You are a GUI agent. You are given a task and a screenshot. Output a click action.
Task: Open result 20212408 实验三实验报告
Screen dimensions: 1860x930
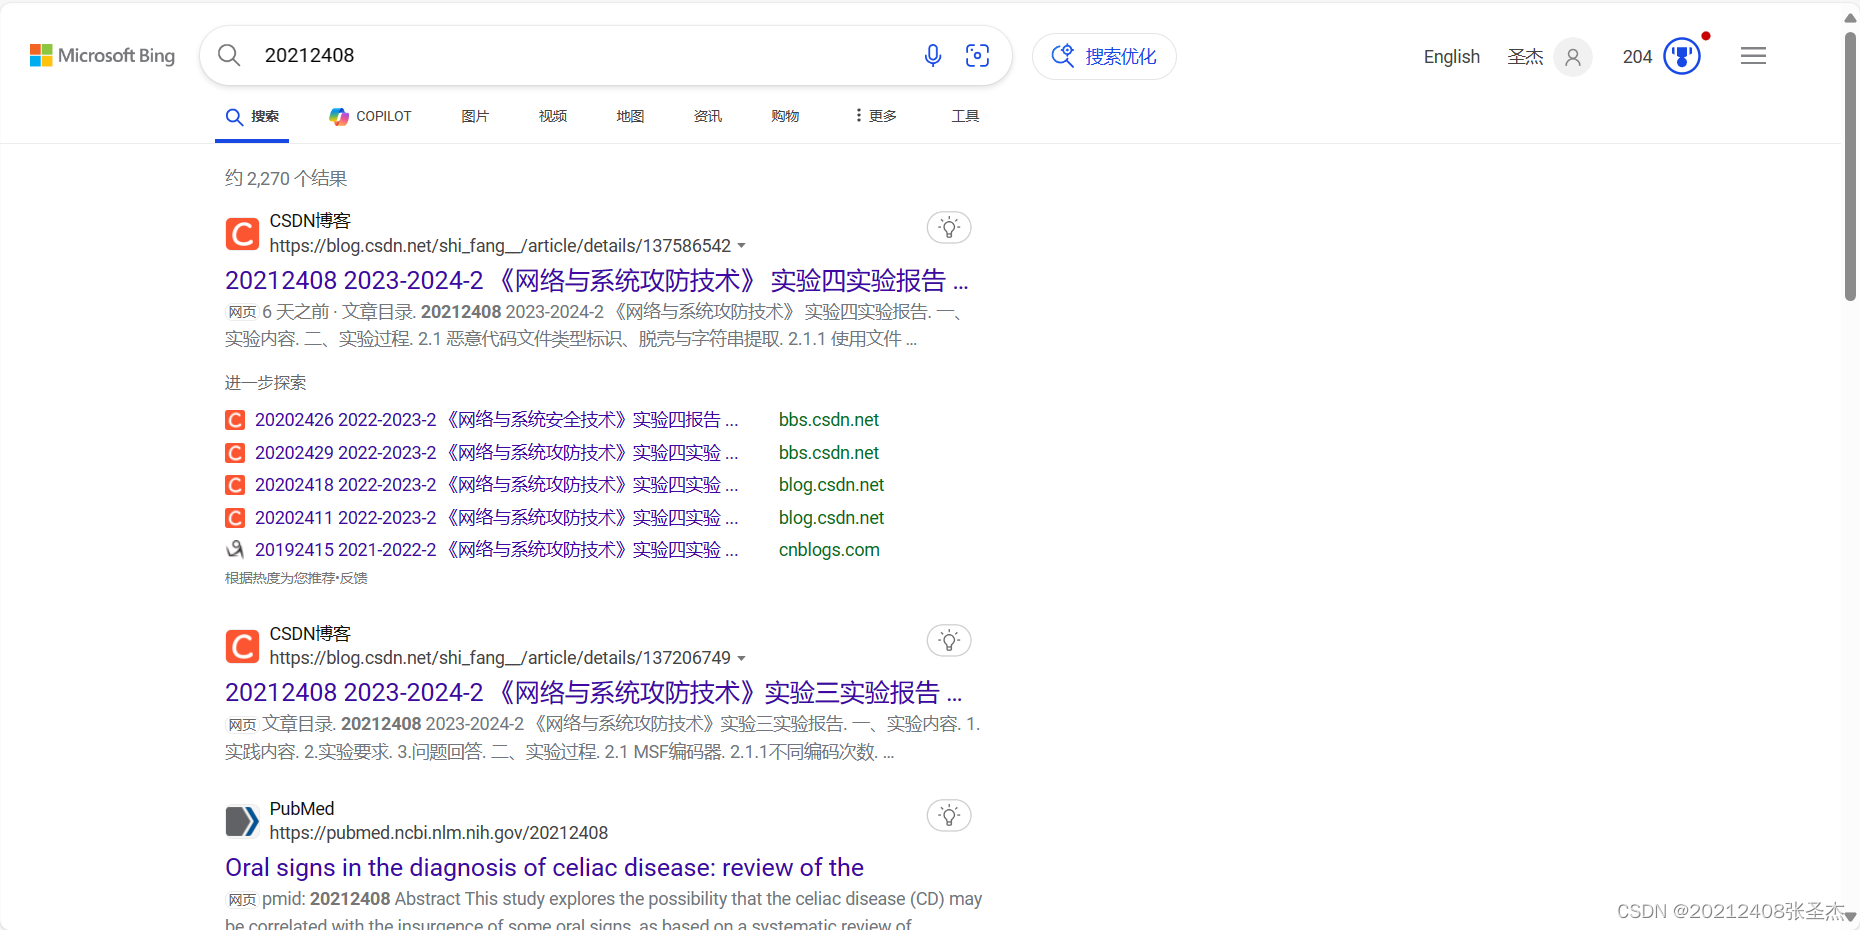click(x=593, y=693)
